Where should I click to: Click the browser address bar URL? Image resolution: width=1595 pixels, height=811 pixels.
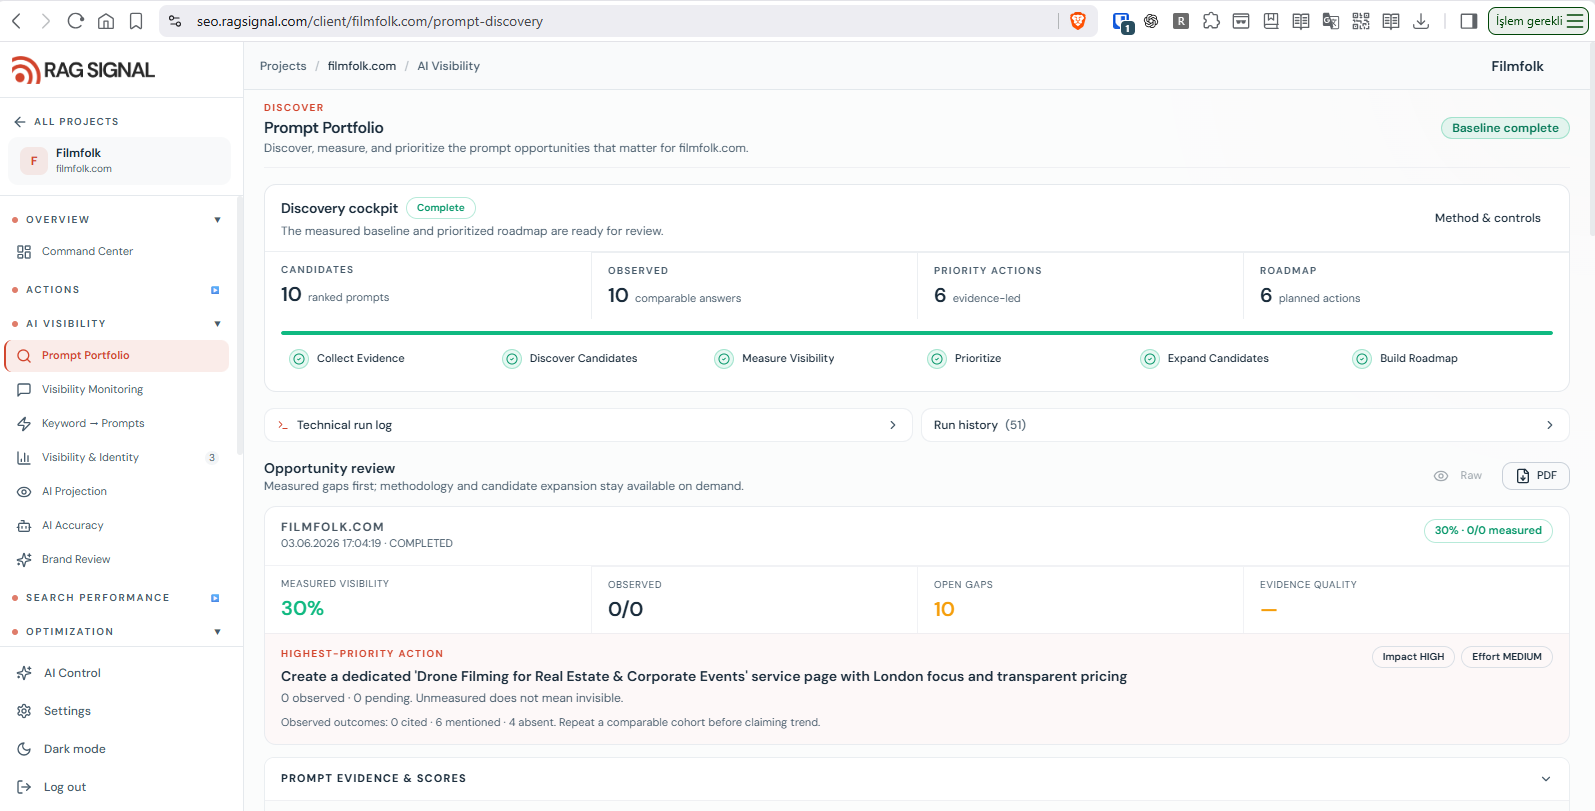click(370, 21)
